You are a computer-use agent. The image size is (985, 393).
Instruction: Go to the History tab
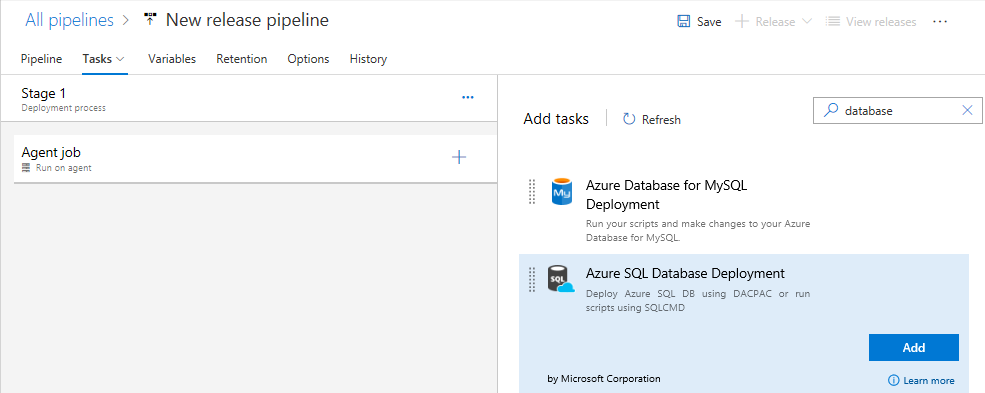(x=368, y=59)
